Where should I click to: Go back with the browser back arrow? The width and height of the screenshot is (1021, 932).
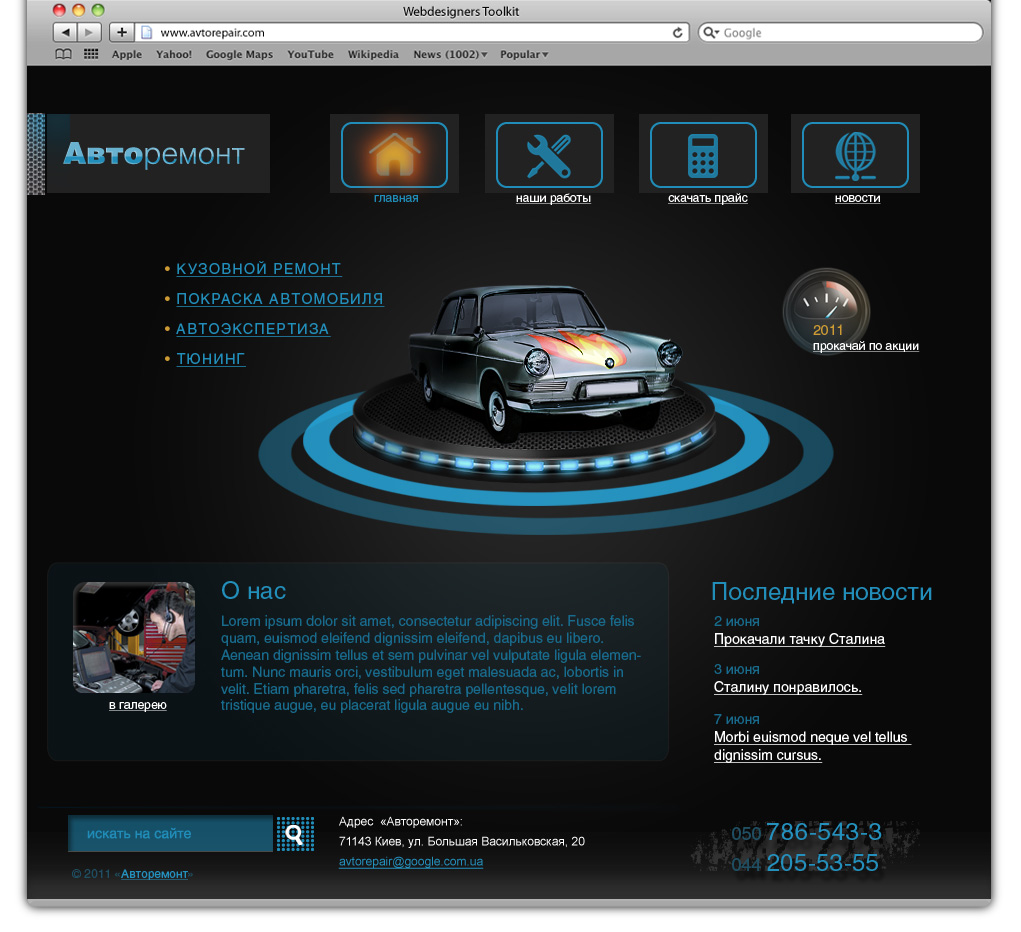point(64,33)
